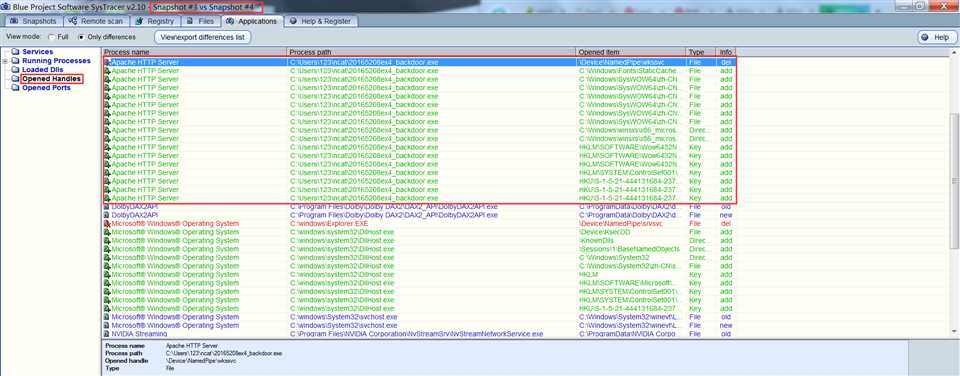Click the icon on Apache StaticCache row
The height and width of the screenshot is (376, 960).
107,71
